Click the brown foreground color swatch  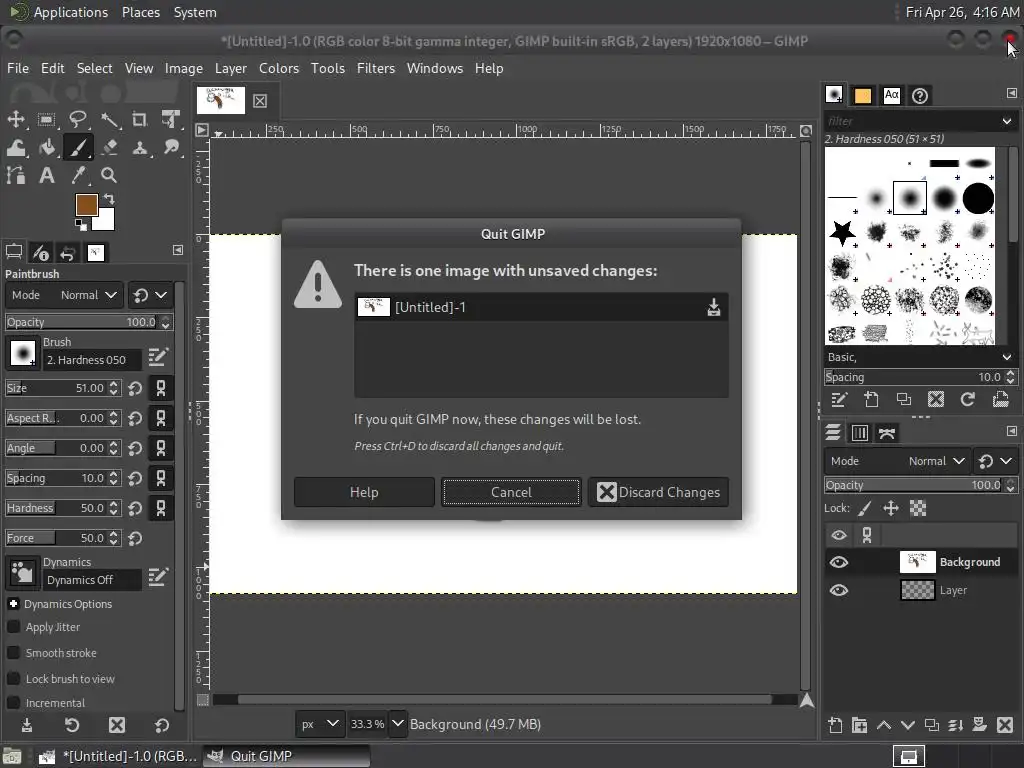click(x=86, y=204)
